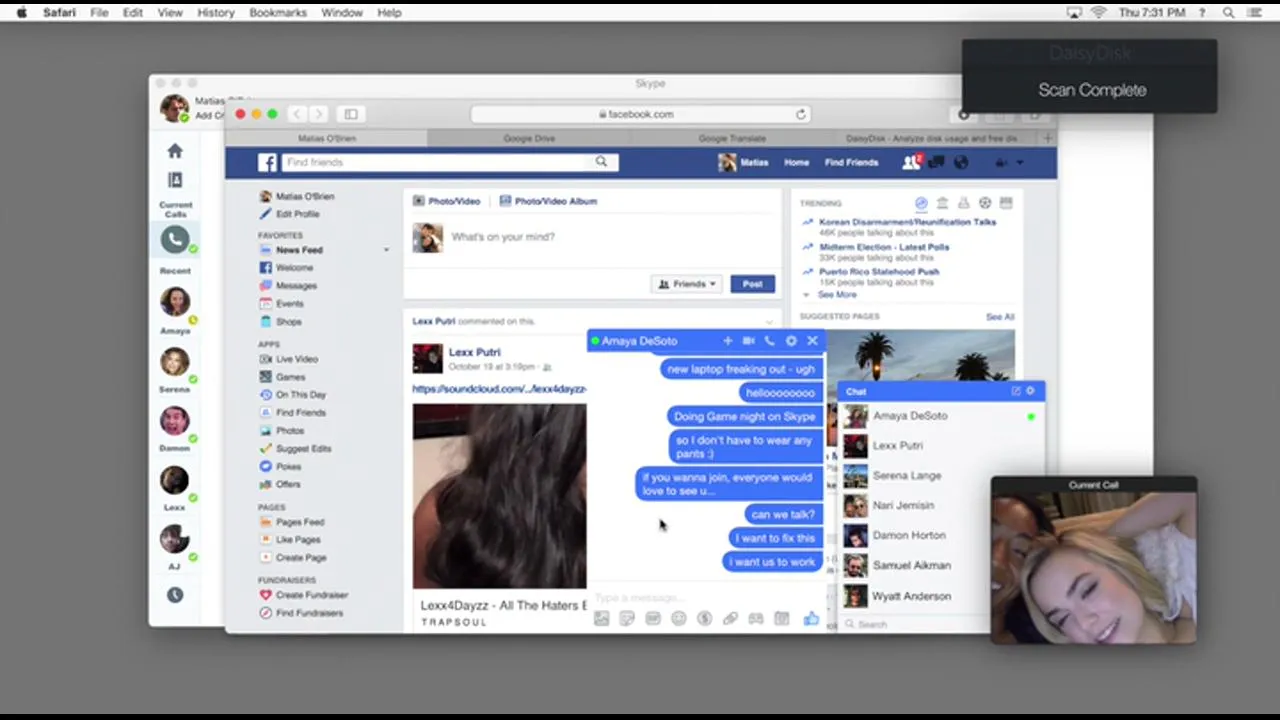
Task: Switch to the Google Drive tab
Action: coord(529,138)
